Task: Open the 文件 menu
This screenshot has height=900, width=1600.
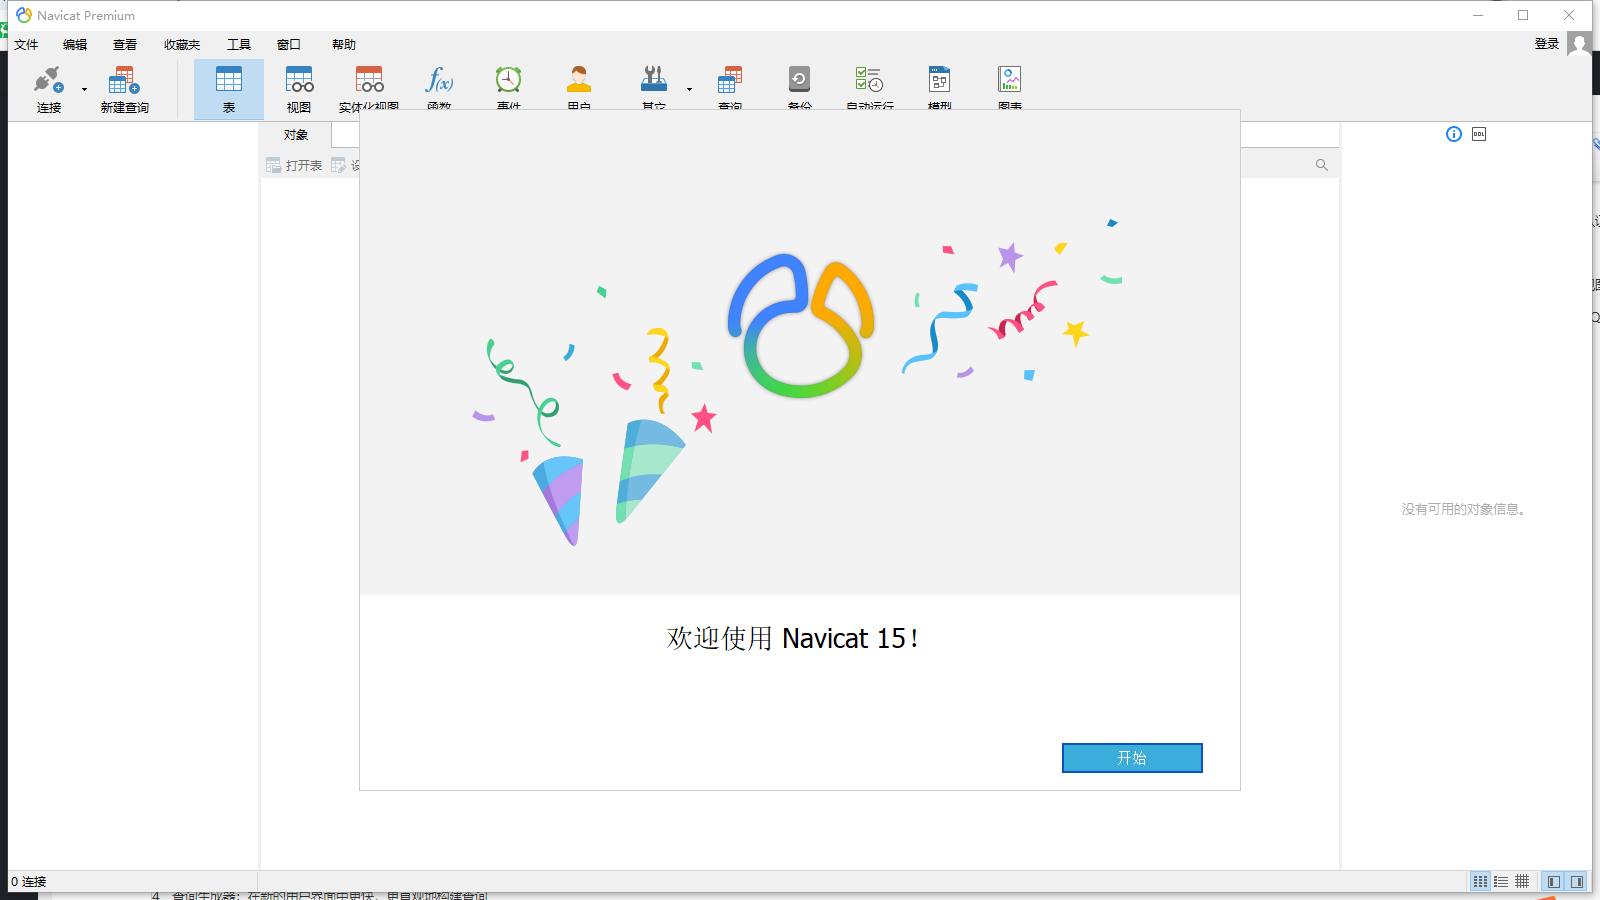Action: tap(26, 44)
